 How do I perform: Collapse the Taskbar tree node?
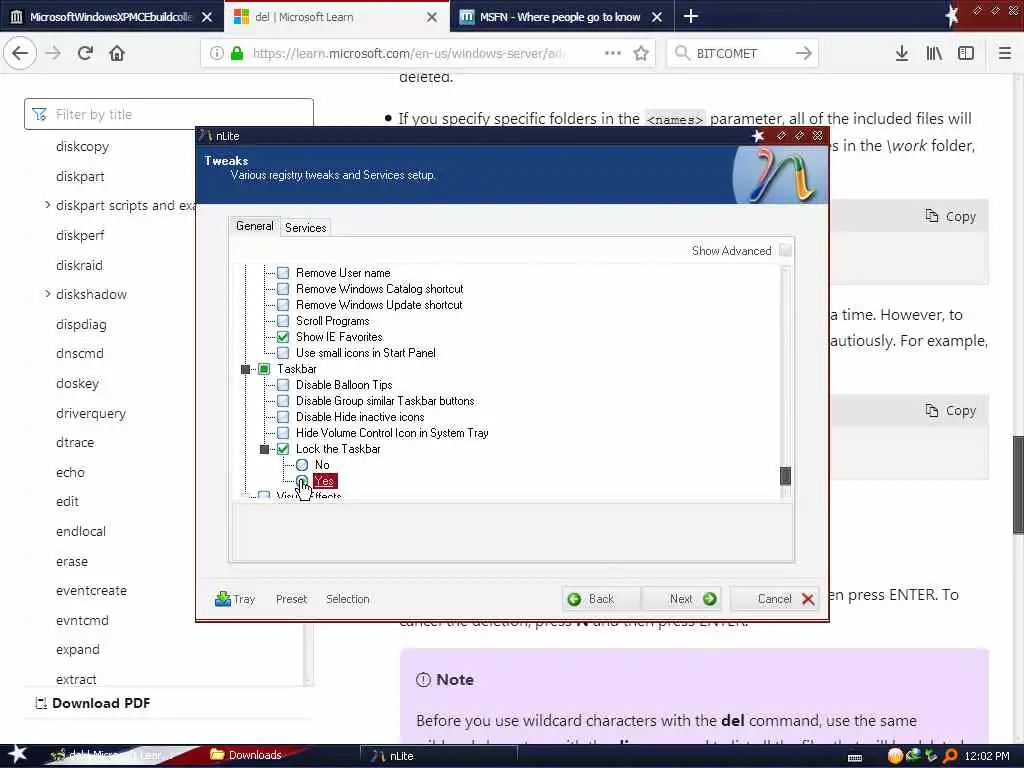pos(246,369)
